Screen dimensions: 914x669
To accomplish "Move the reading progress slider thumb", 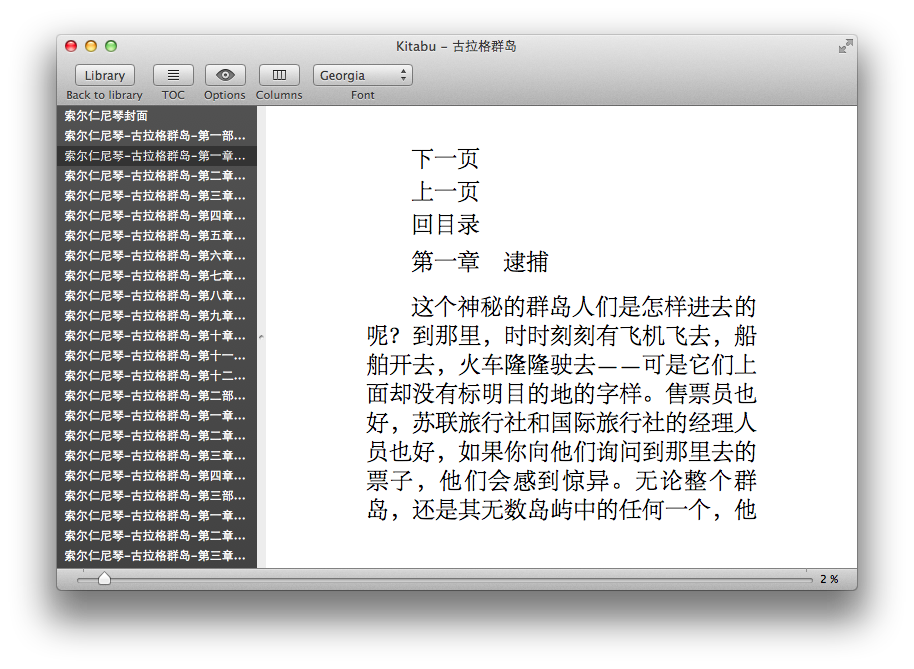I will 104,578.
